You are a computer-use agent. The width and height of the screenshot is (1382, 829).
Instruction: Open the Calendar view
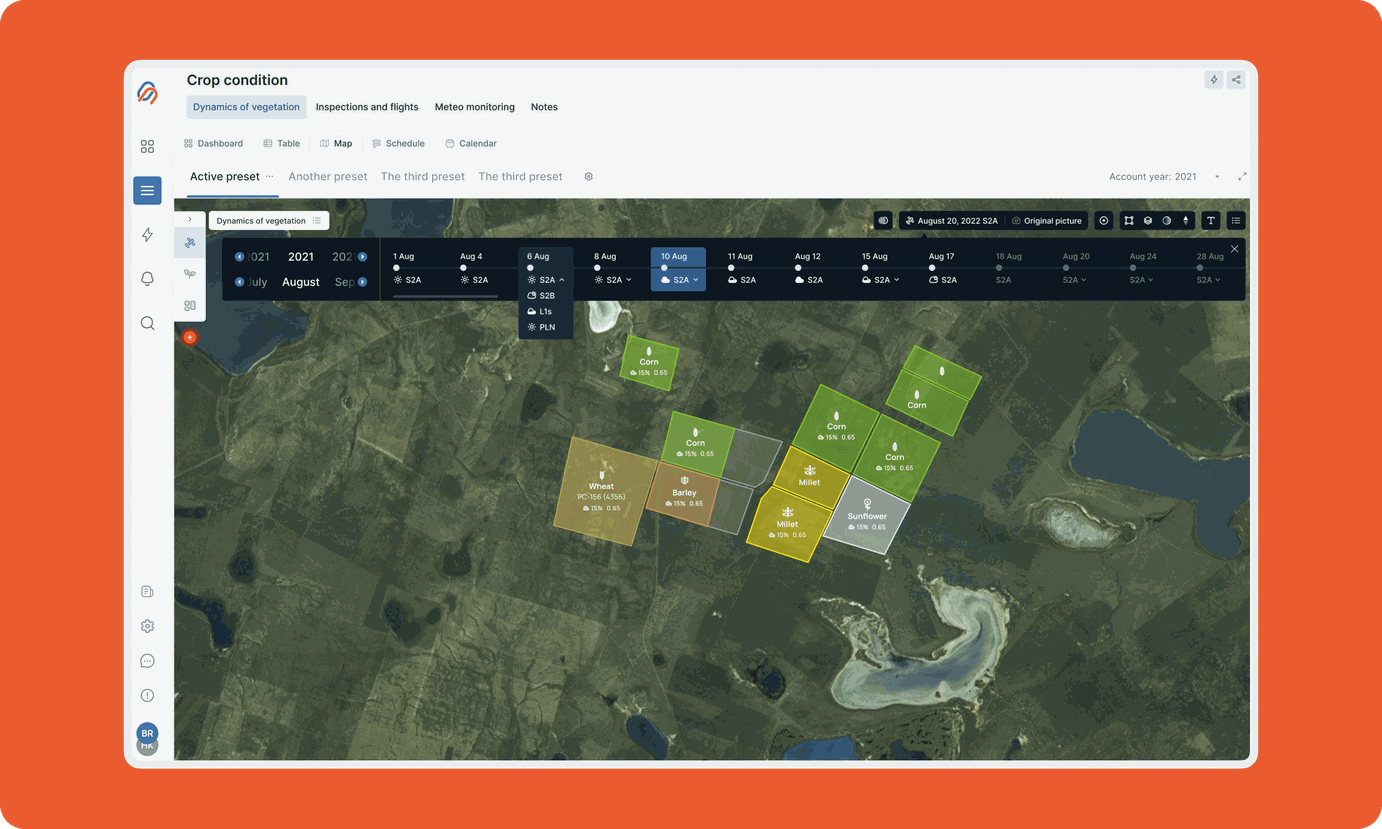click(471, 143)
